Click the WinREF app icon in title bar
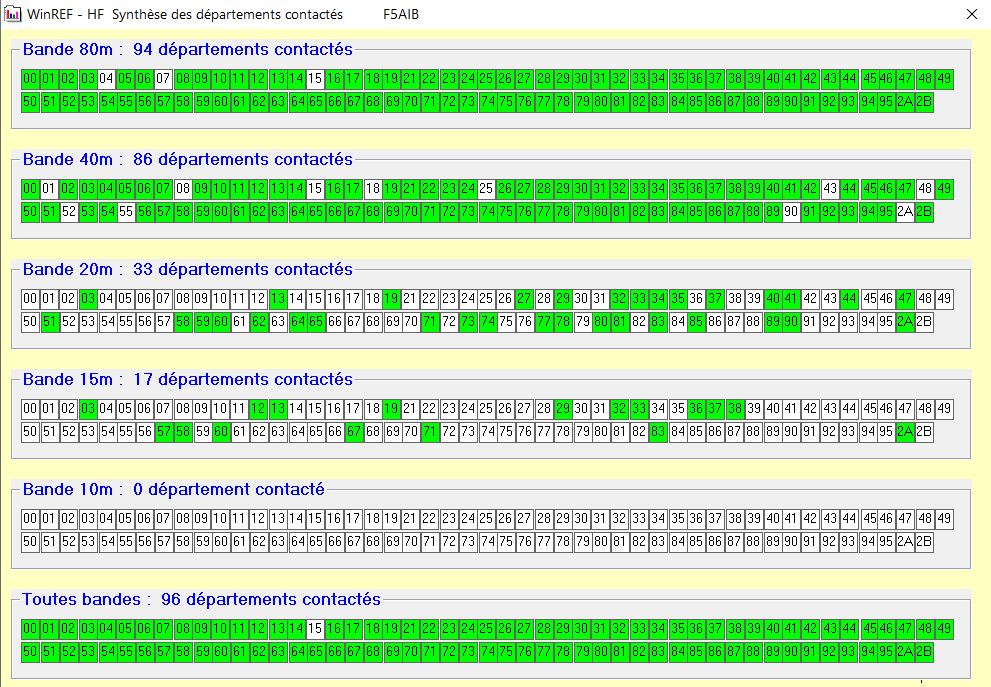Screen dimensions: 991x687 (13, 14)
